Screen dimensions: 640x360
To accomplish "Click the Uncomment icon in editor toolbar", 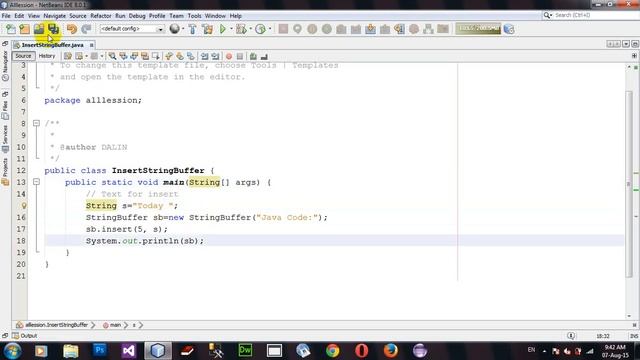I will point(264,56).
